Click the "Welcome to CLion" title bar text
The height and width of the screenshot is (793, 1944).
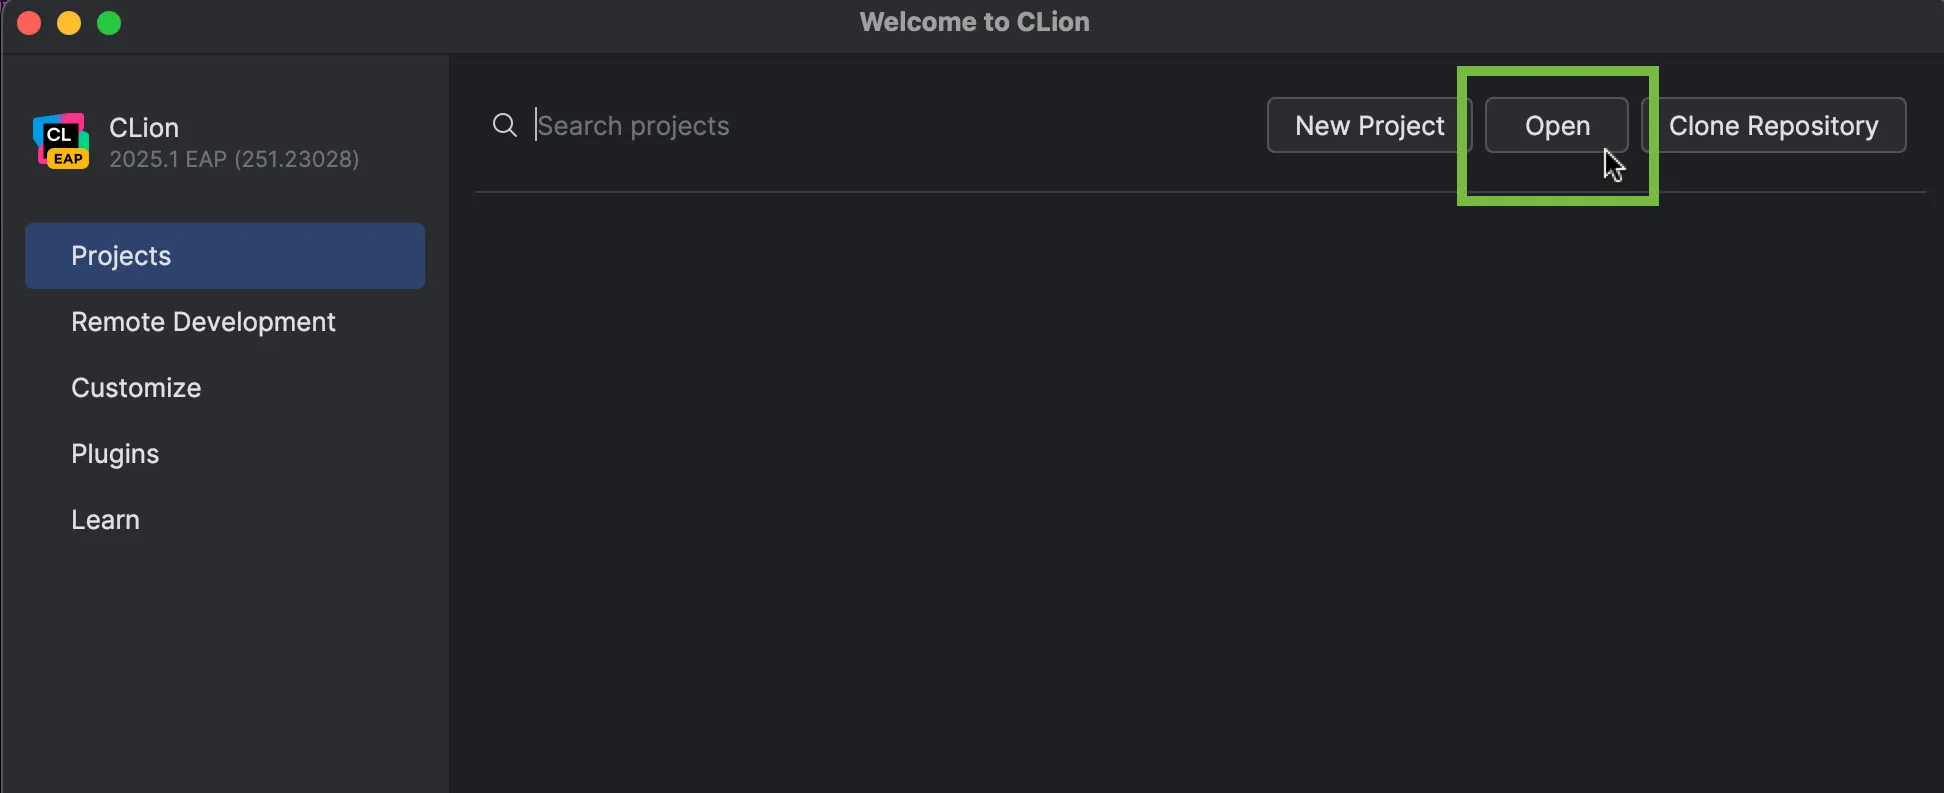[974, 22]
